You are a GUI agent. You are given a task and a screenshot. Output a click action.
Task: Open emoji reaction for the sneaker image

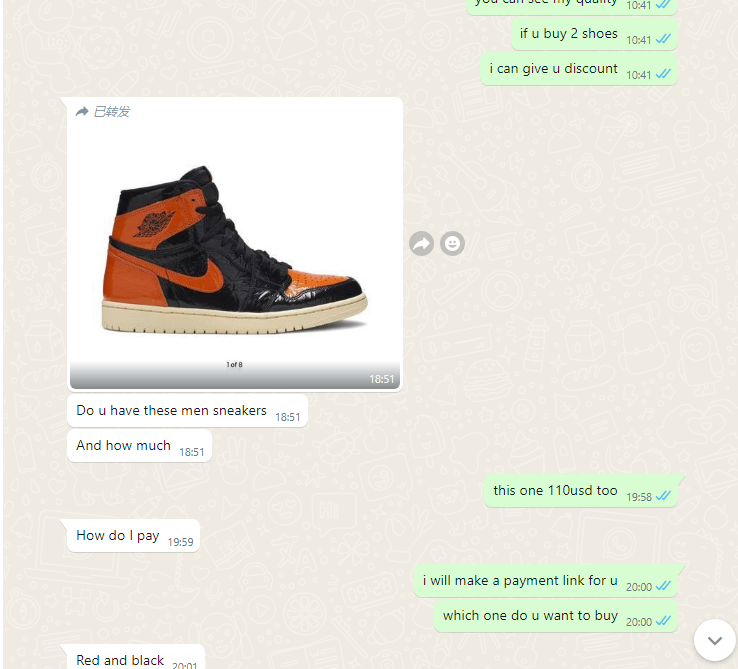pyautogui.click(x=452, y=244)
